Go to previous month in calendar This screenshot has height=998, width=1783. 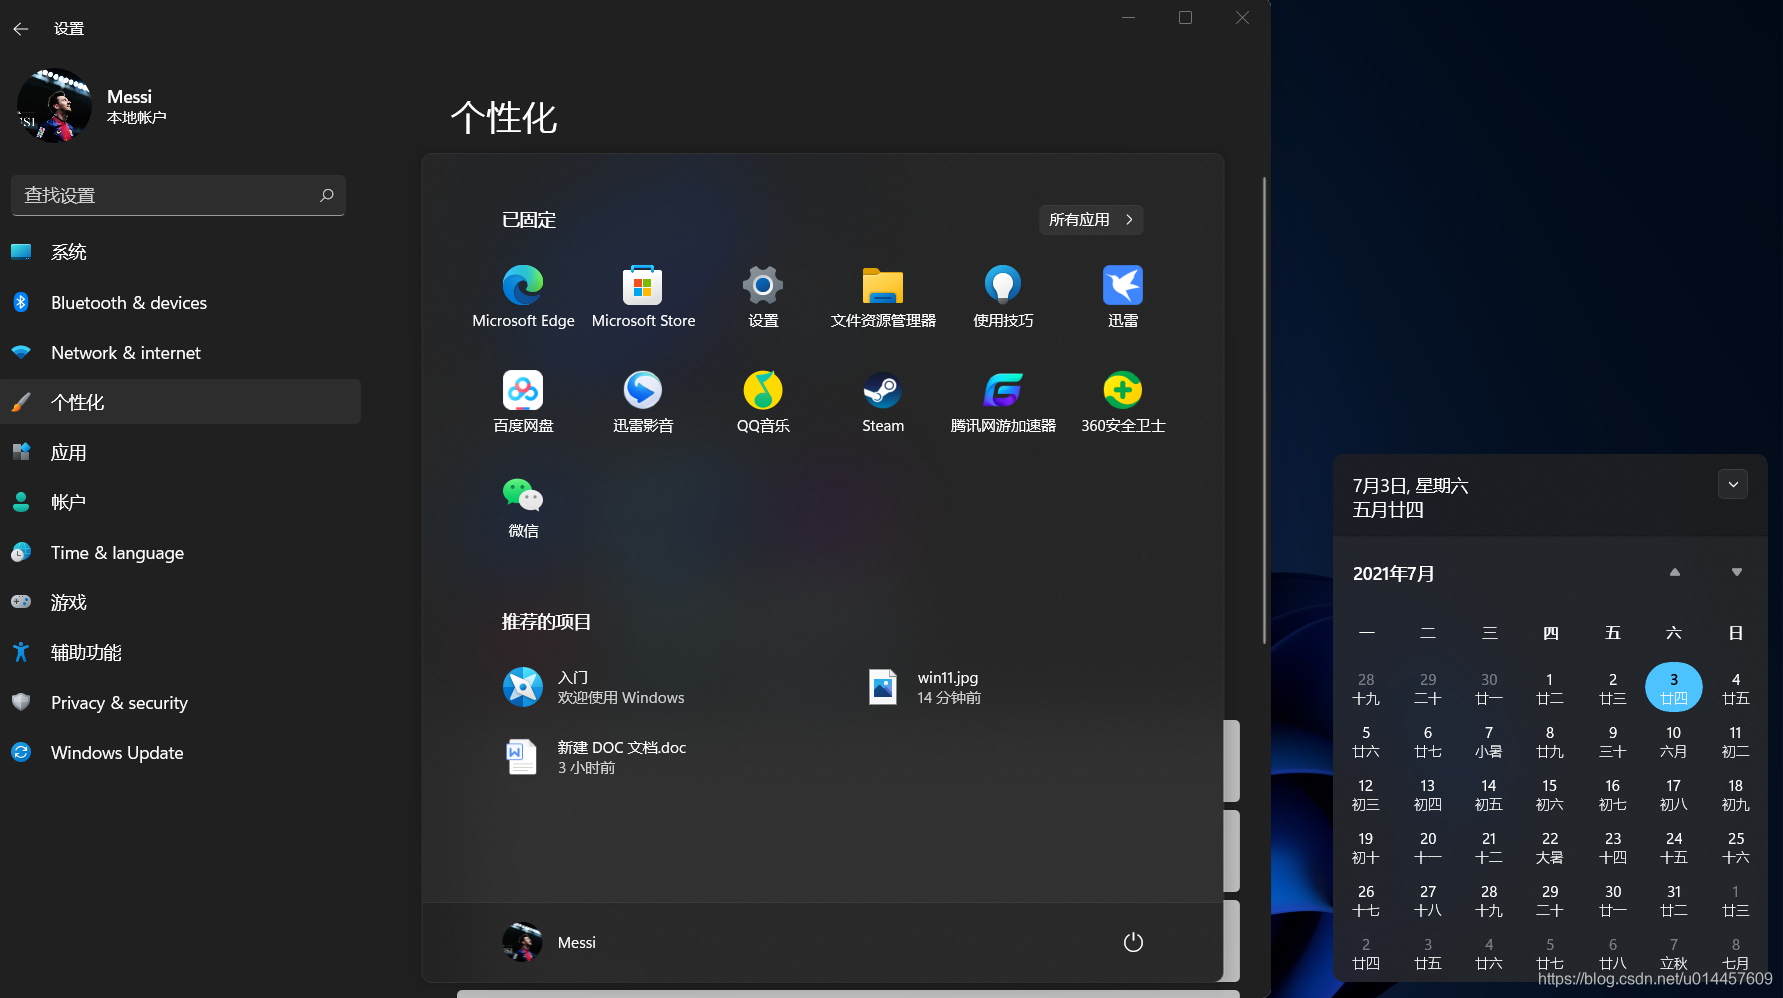pos(1675,573)
